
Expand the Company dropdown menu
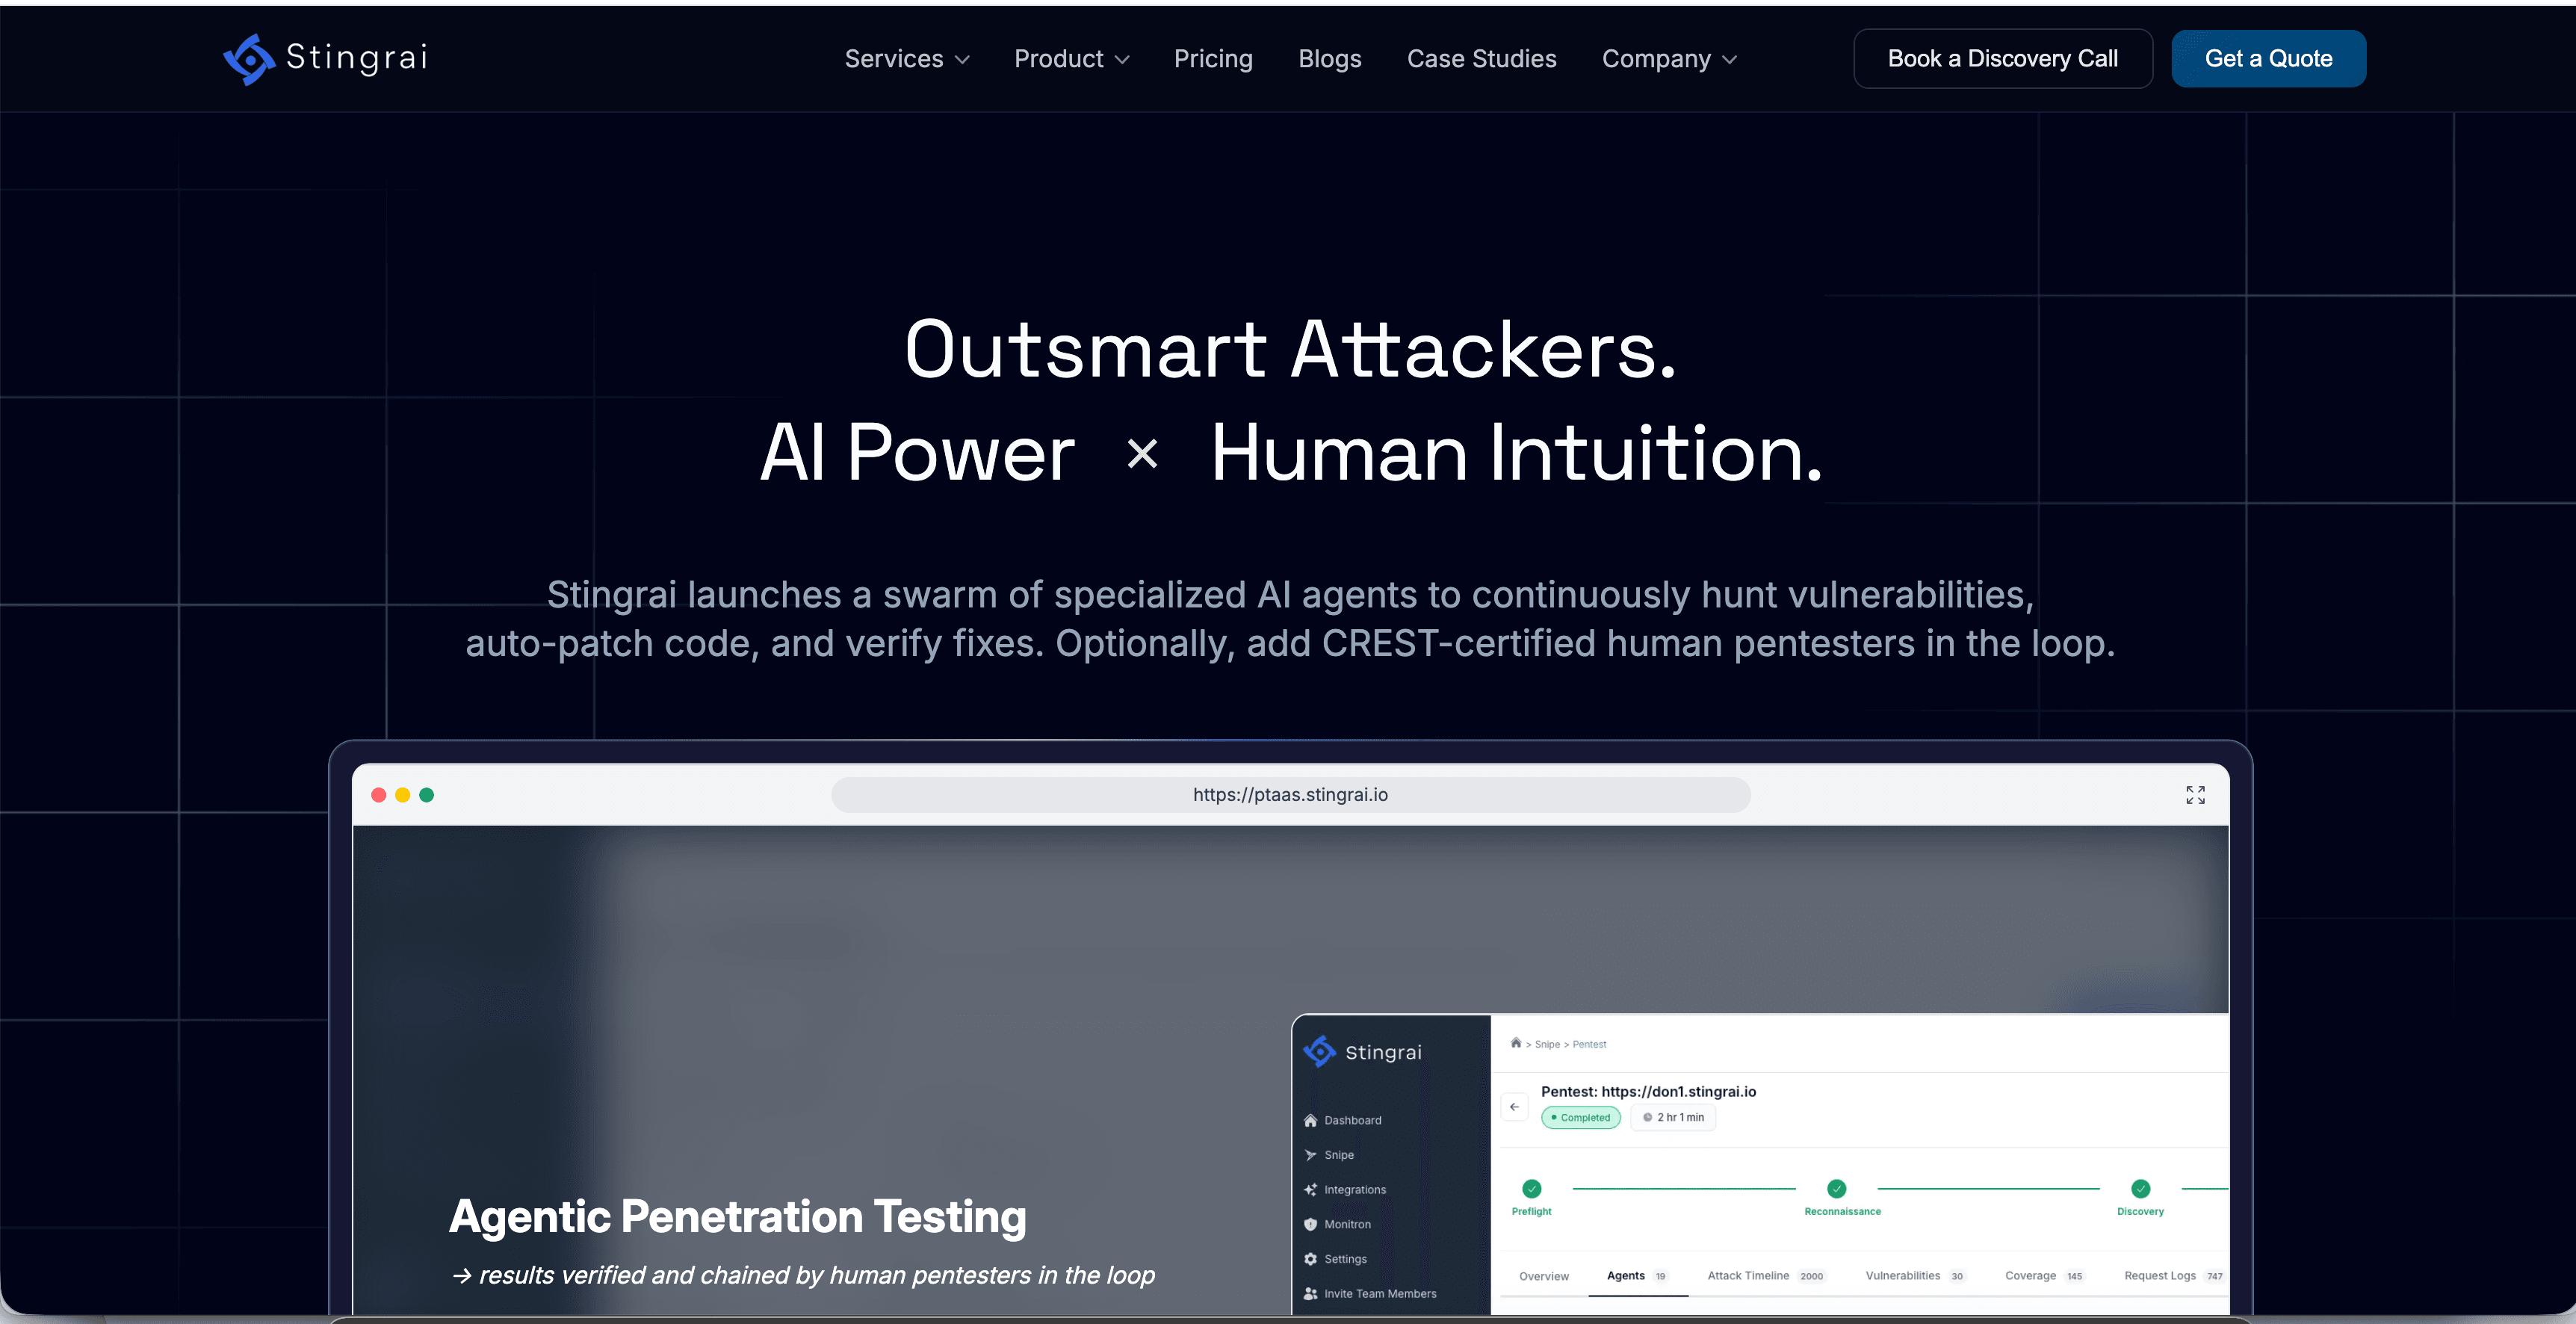point(1669,59)
